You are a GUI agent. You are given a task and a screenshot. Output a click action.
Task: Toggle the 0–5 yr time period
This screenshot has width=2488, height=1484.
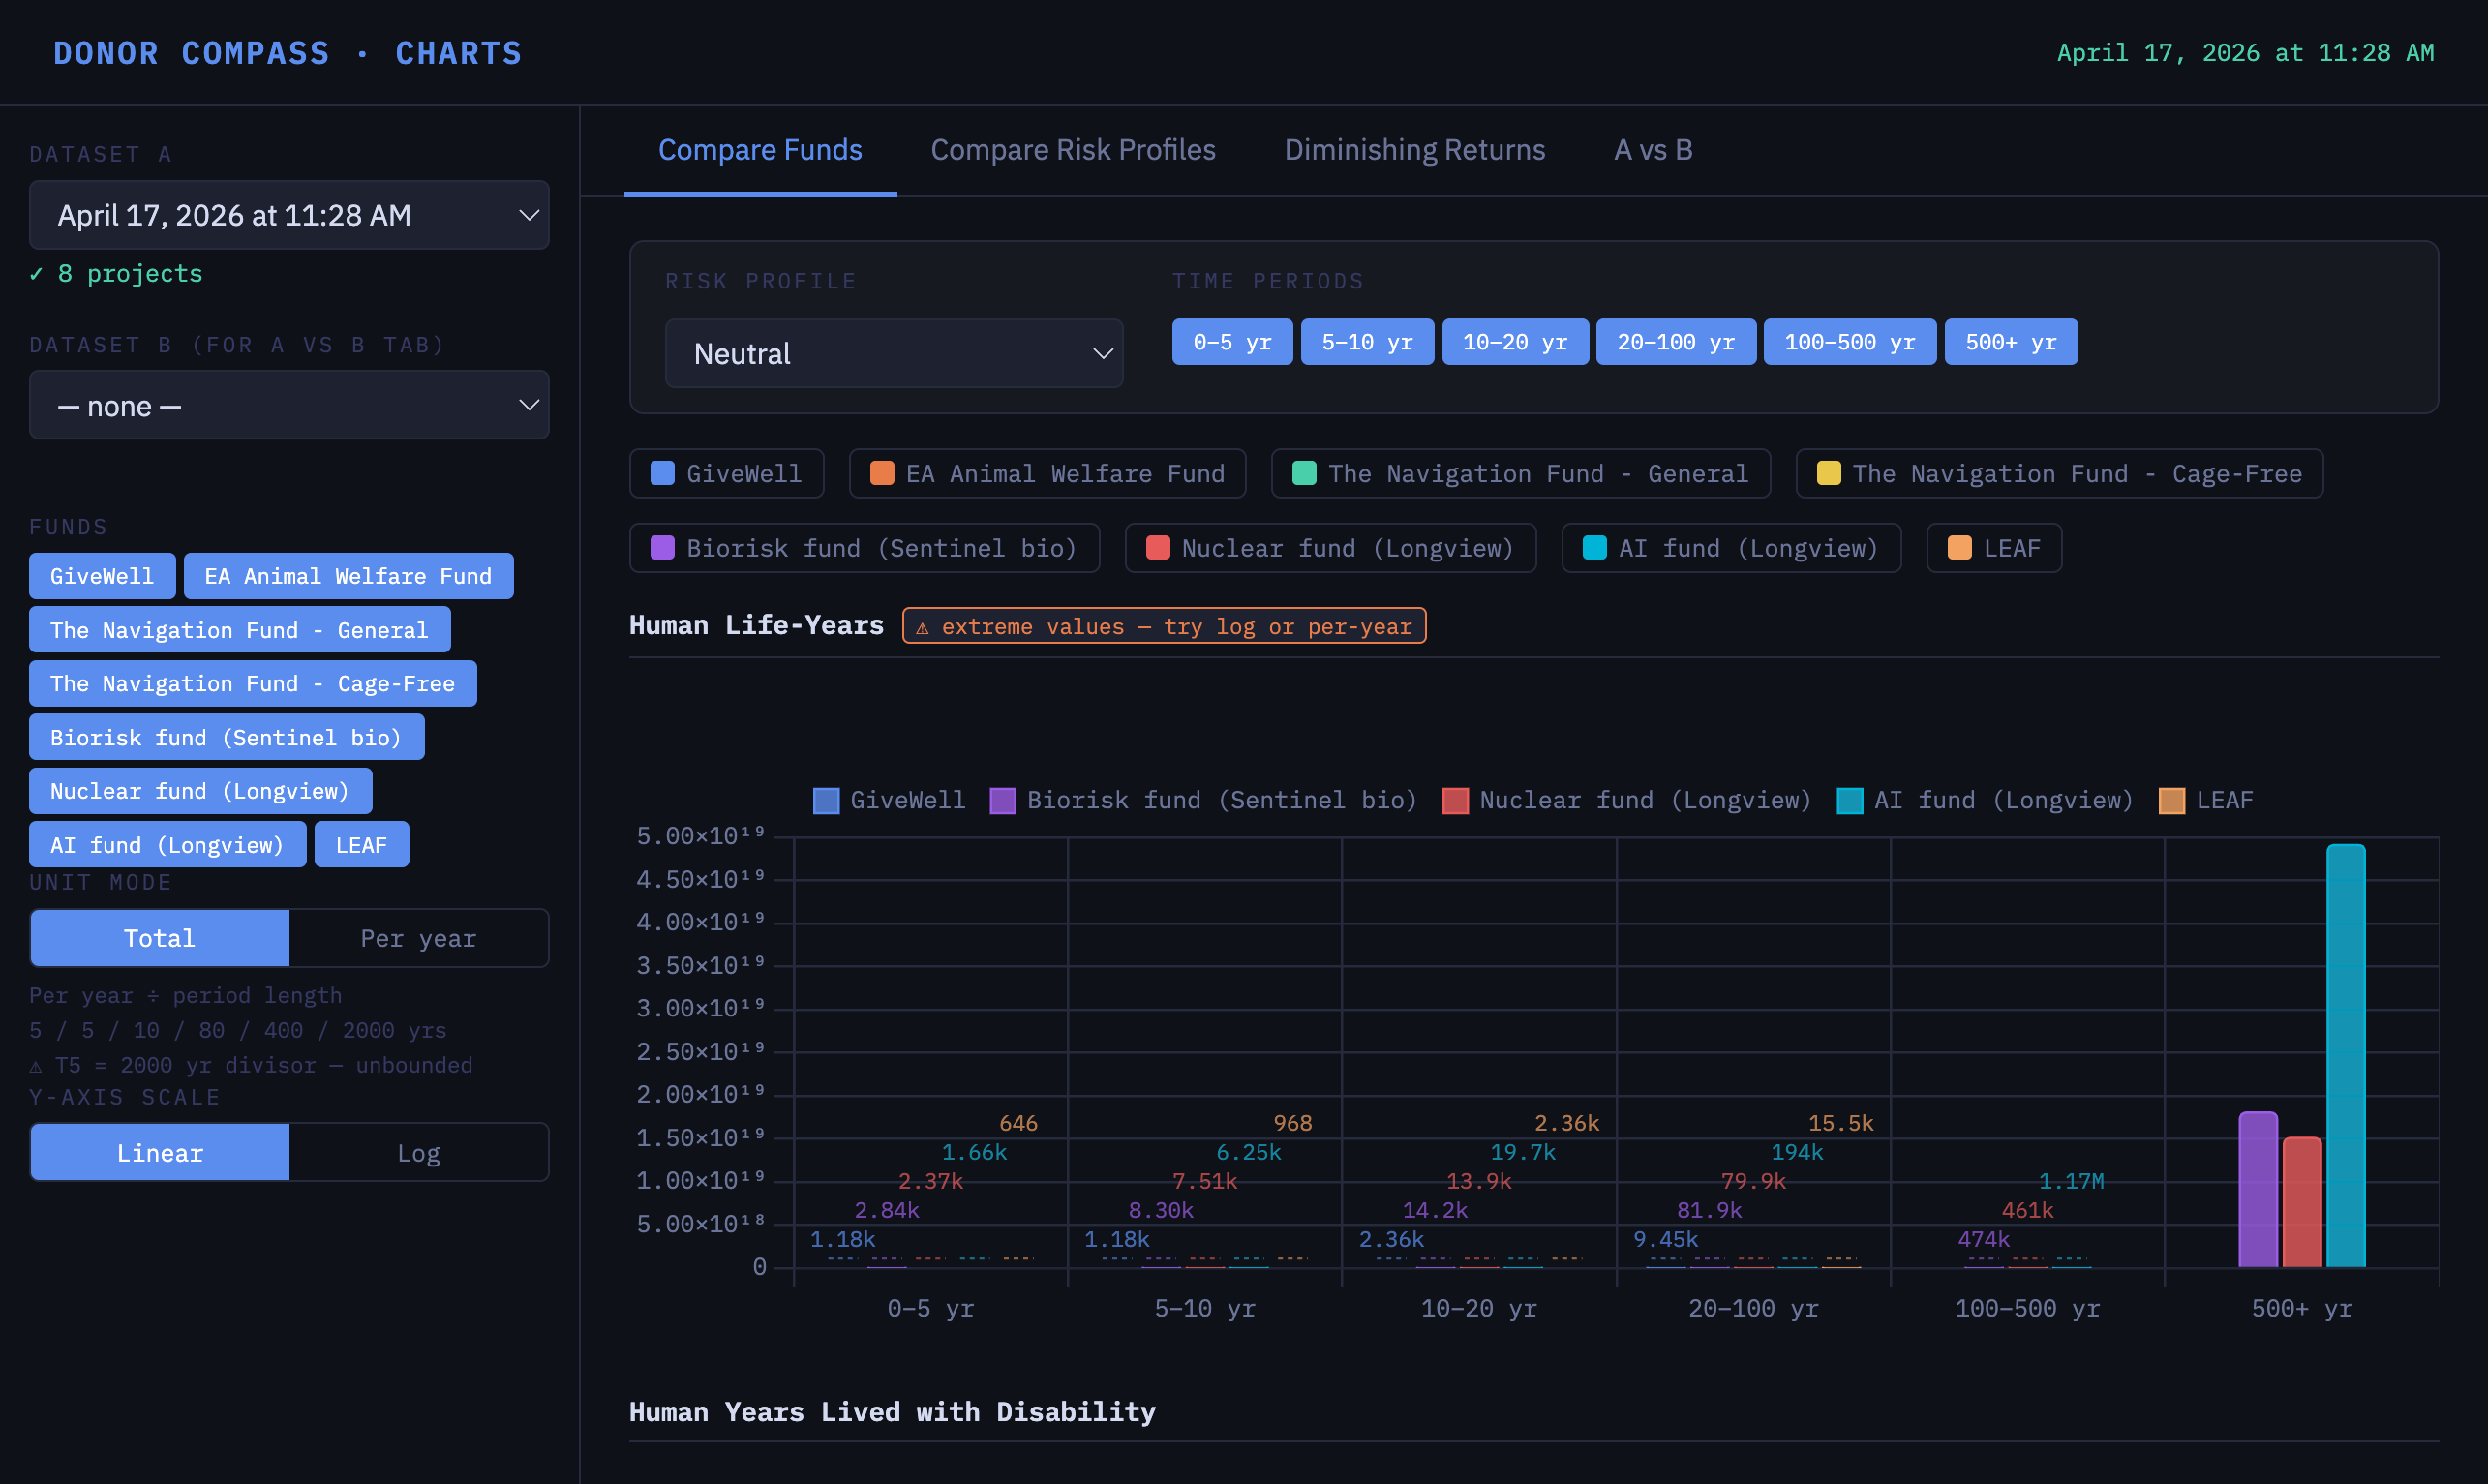tap(1232, 342)
